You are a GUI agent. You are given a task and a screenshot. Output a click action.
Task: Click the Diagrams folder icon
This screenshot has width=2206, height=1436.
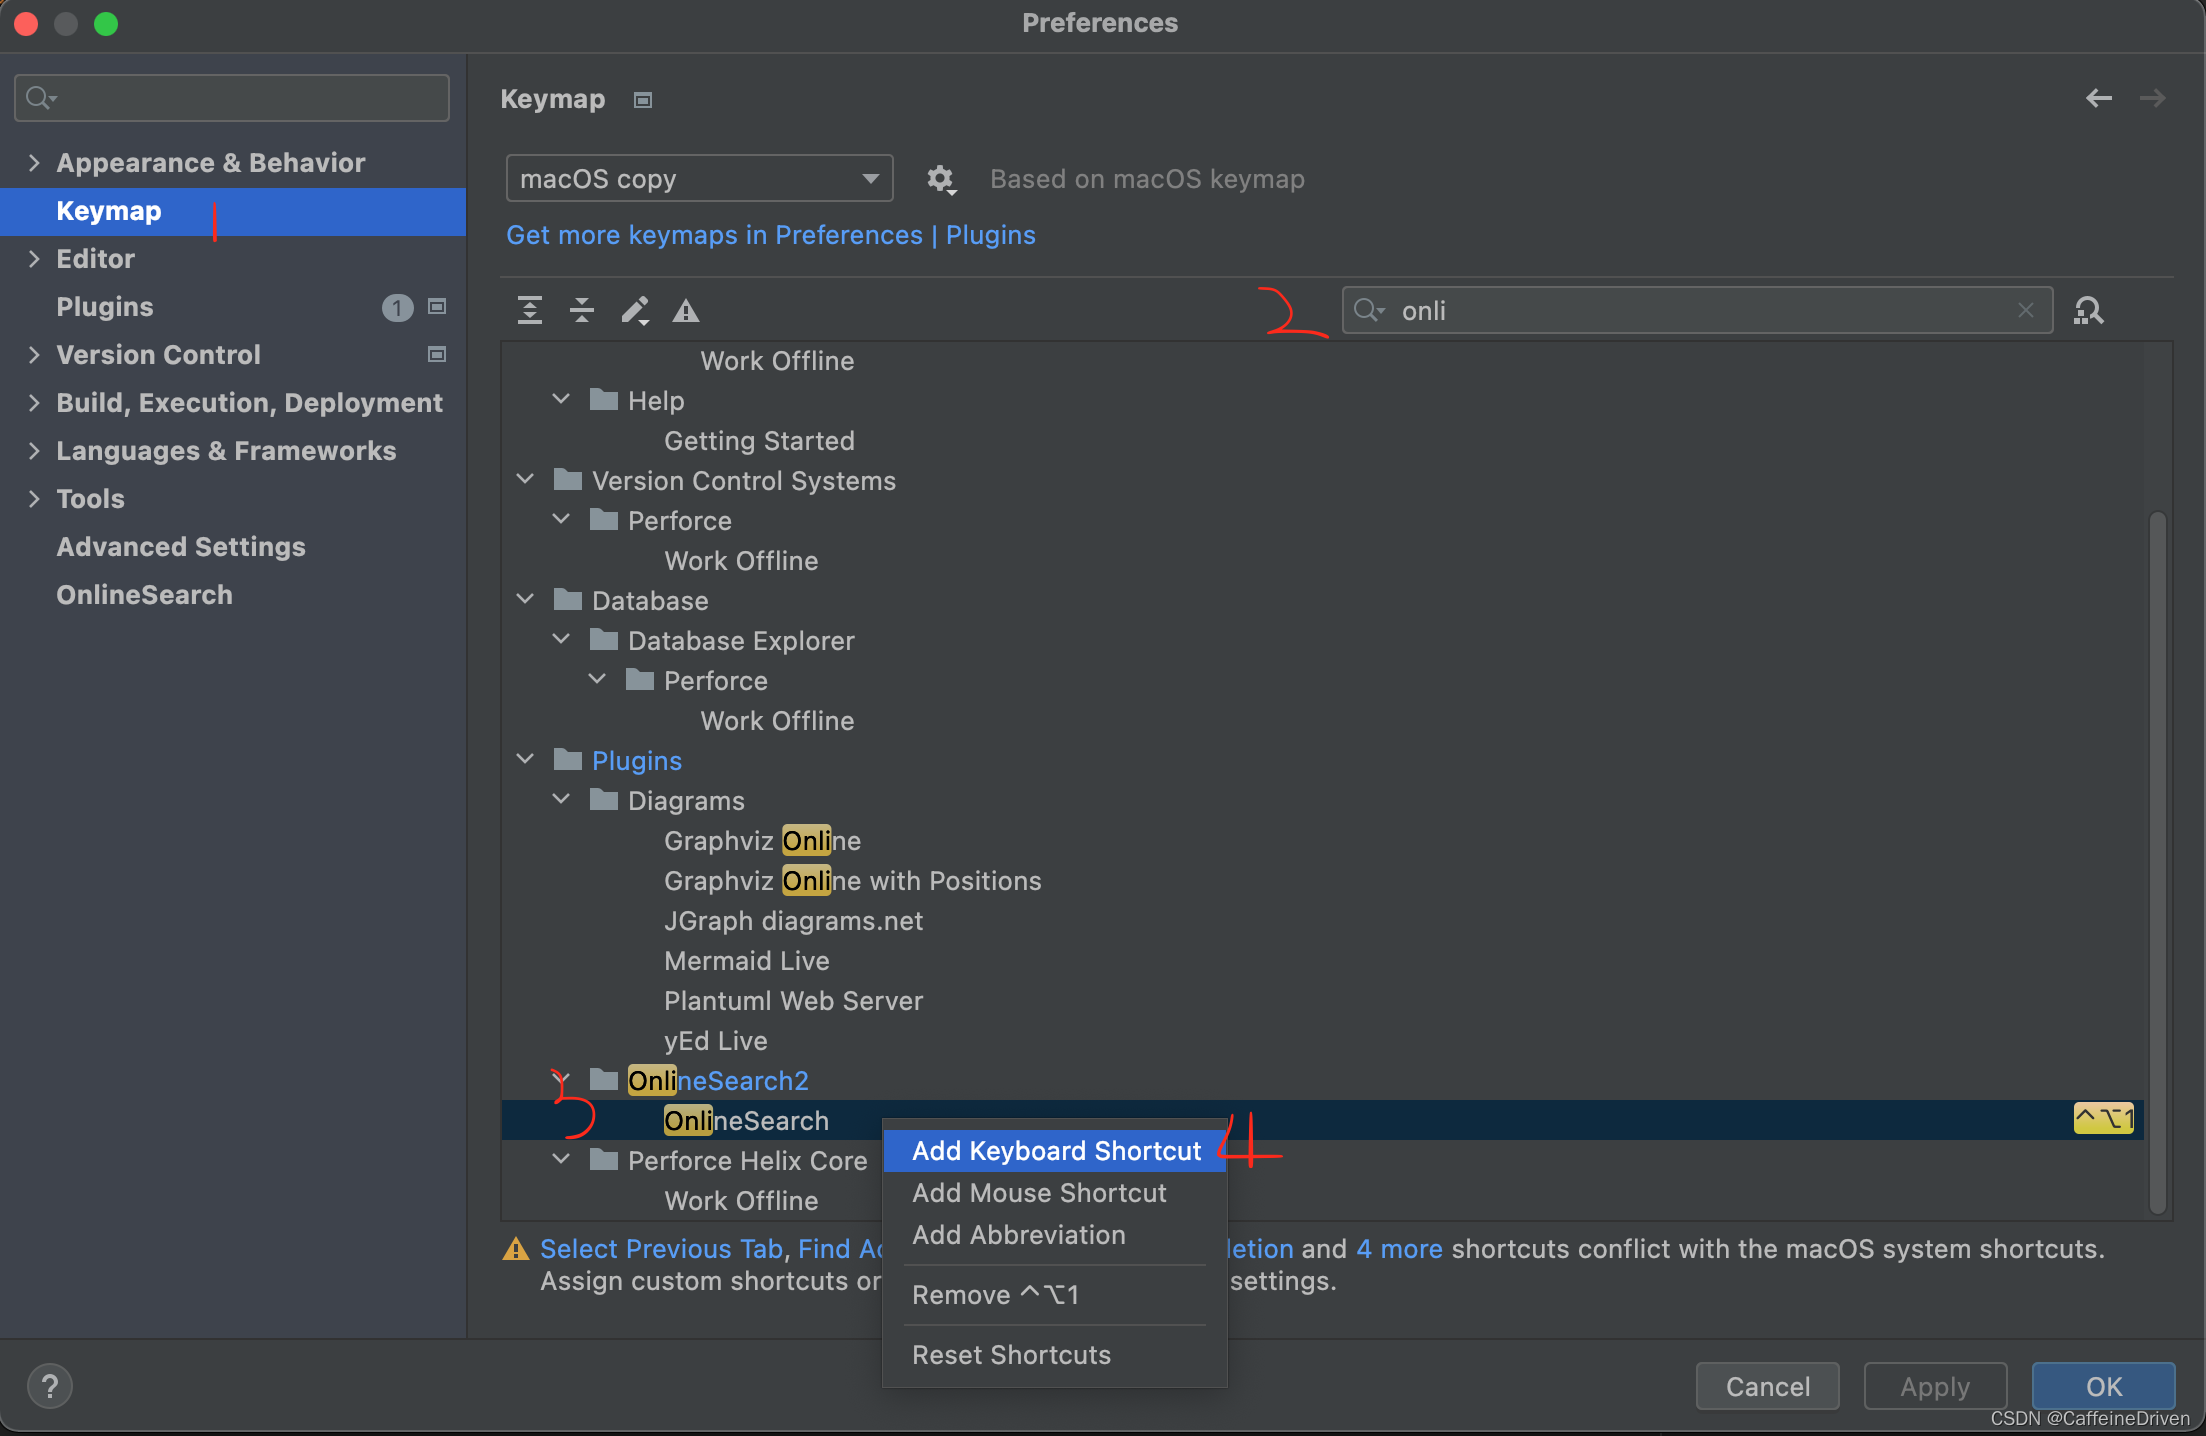pos(604,800)
